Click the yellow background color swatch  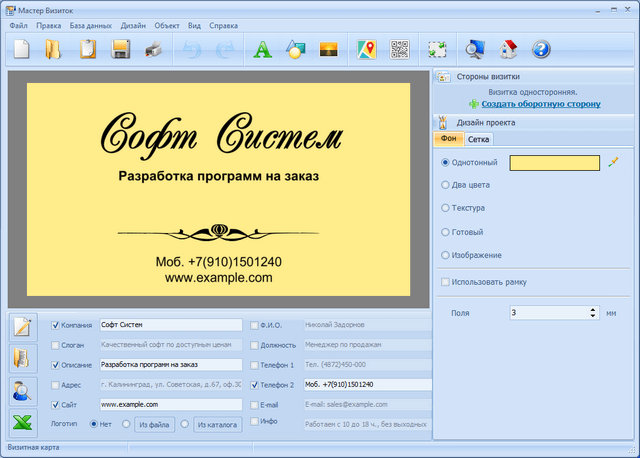point(554,162)
